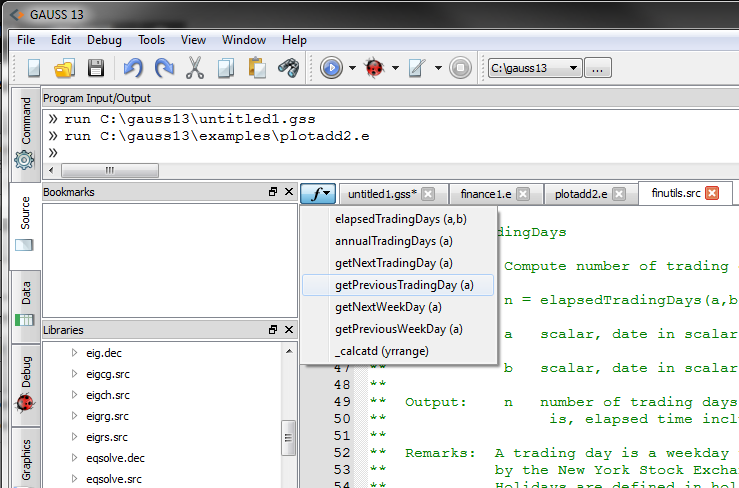This screenshot has height=488, width=739.
Task: Select finance1.e editor tab
Action: (x=486, y=194)
